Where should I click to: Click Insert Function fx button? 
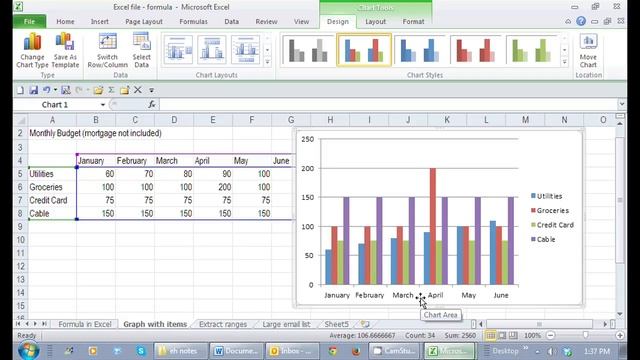pyautogui.click(x=152, y=104)
